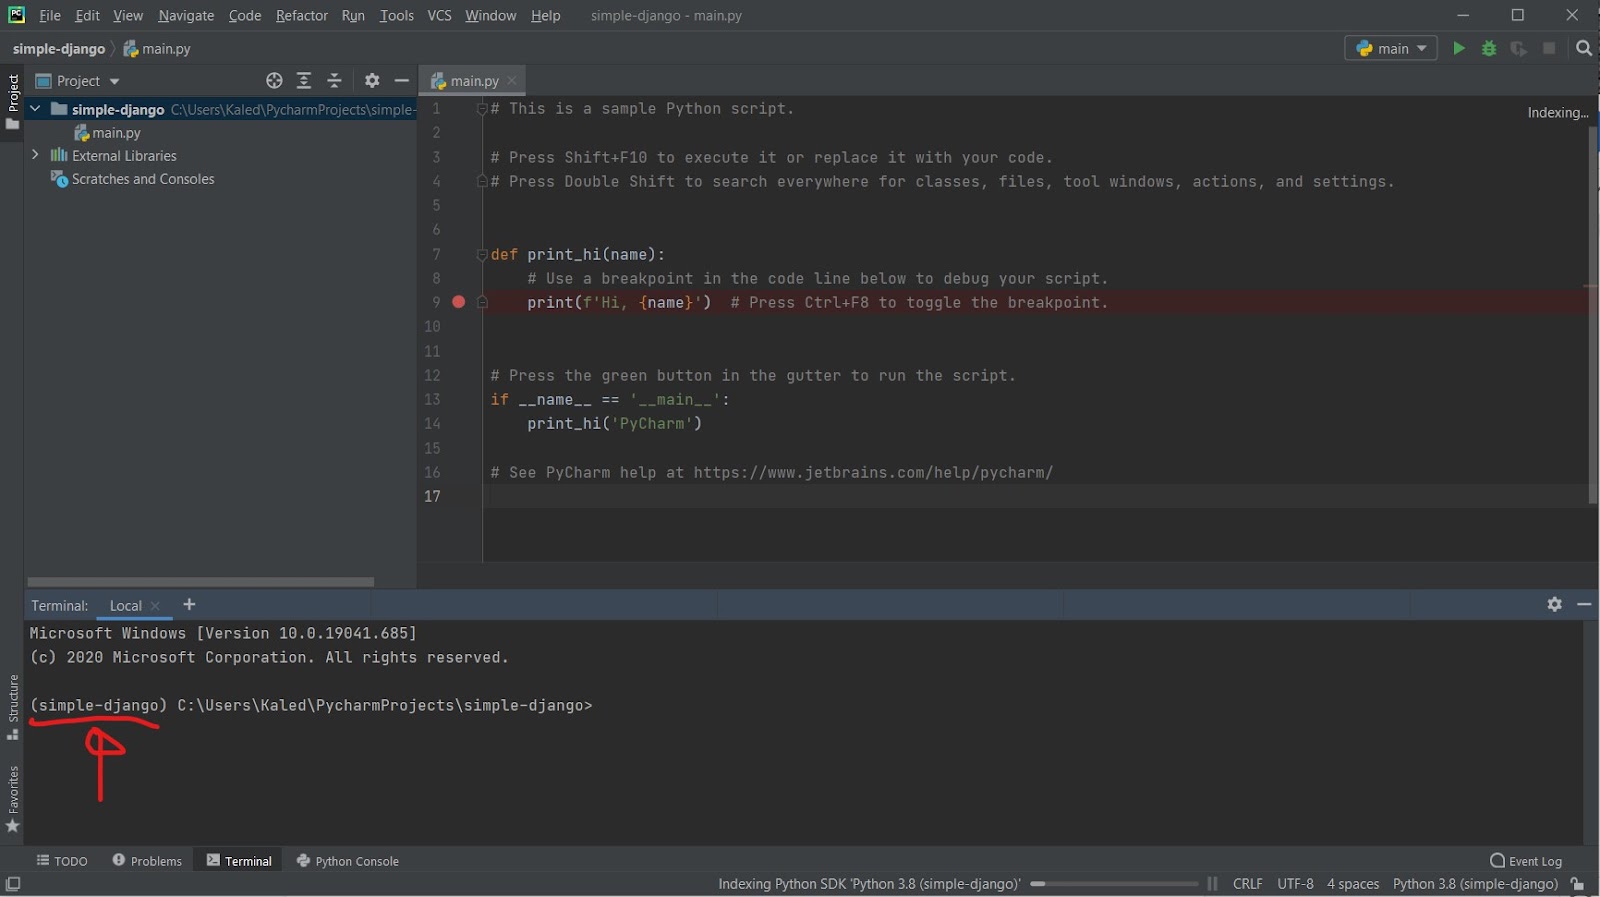Close the Local terminal tab
The width and height of the screenshot is (1600, 897).
click(155, 606)
